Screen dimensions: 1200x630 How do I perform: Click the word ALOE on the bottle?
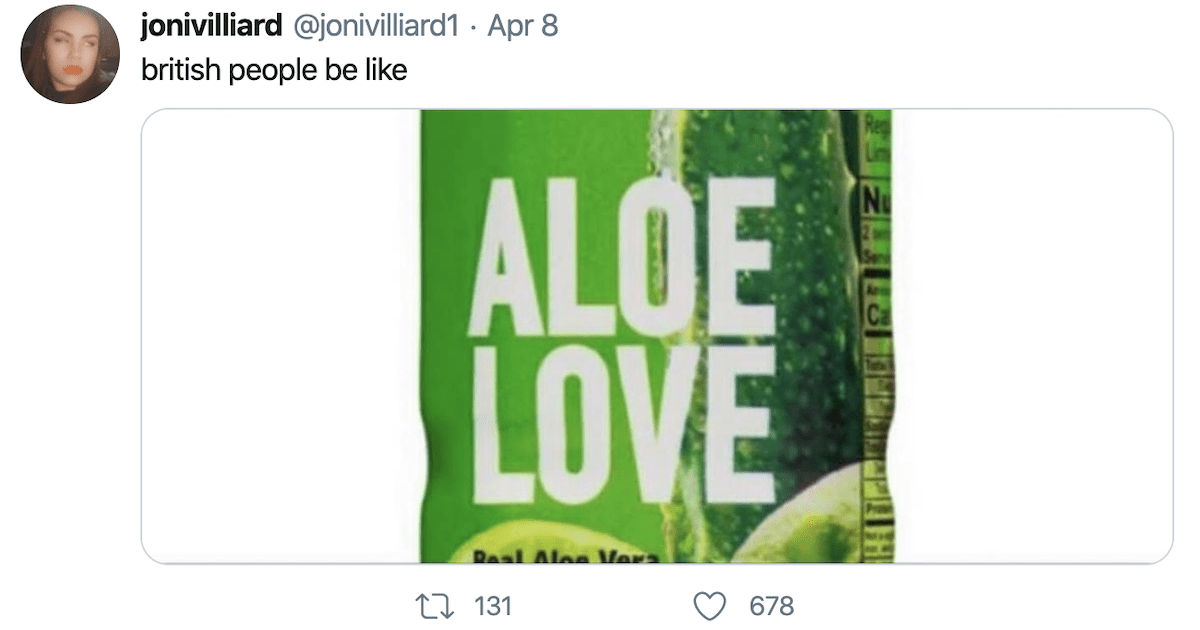(x=622, y=257)
